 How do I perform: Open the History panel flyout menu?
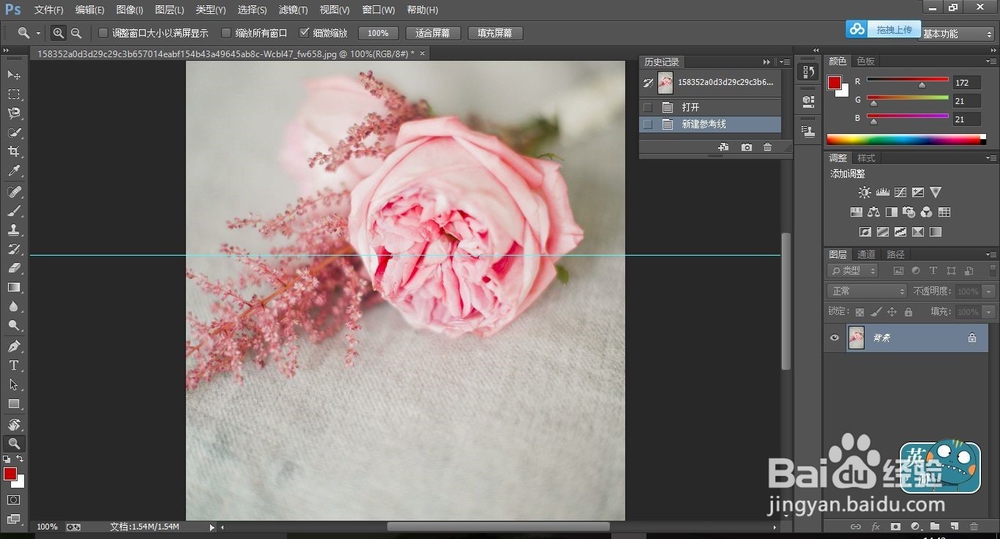tap(784, 62)
